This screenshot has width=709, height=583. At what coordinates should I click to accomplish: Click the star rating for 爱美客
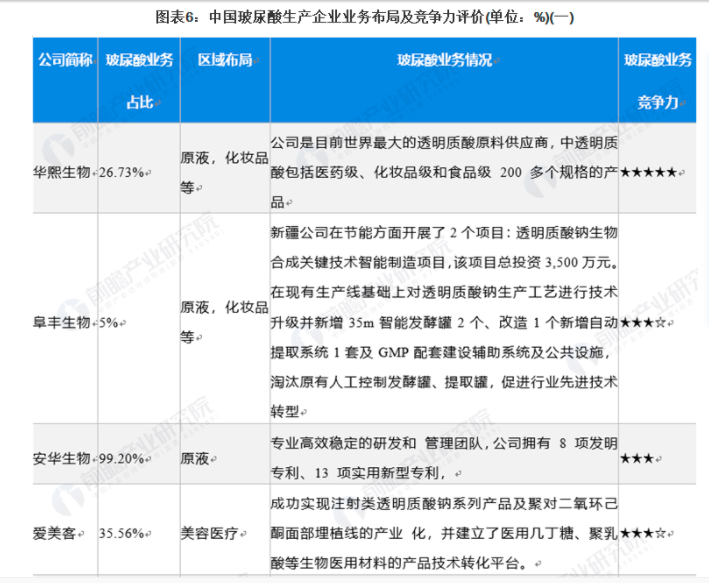643,533
